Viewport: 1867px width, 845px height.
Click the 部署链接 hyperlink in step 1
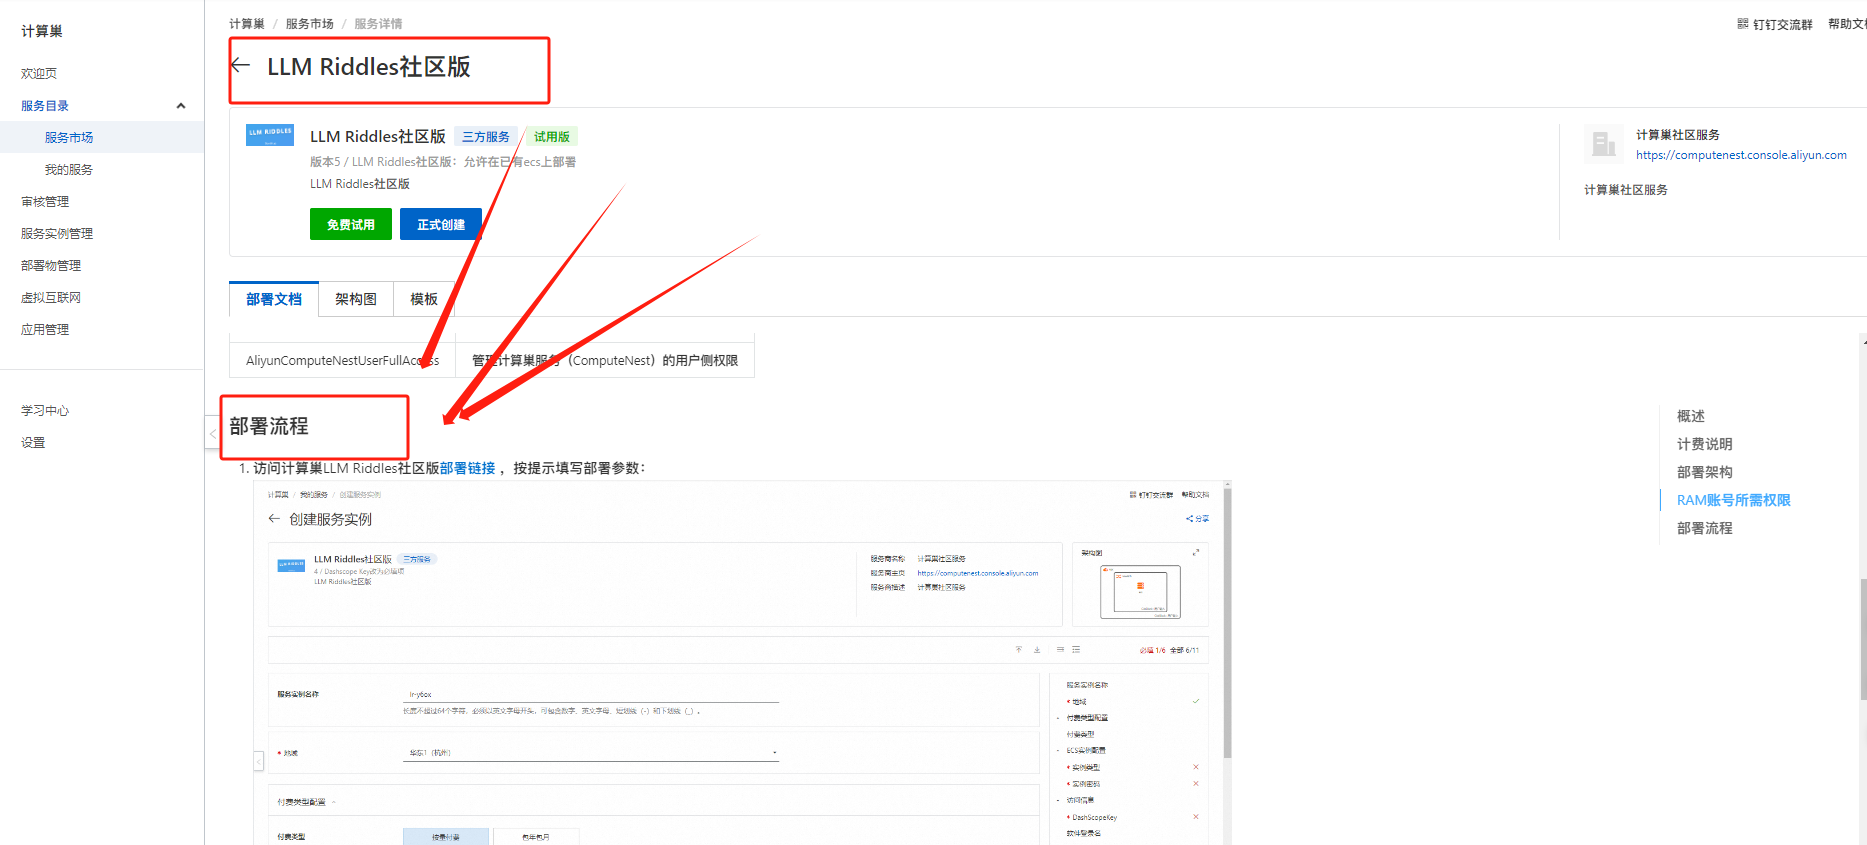point(467,468)
